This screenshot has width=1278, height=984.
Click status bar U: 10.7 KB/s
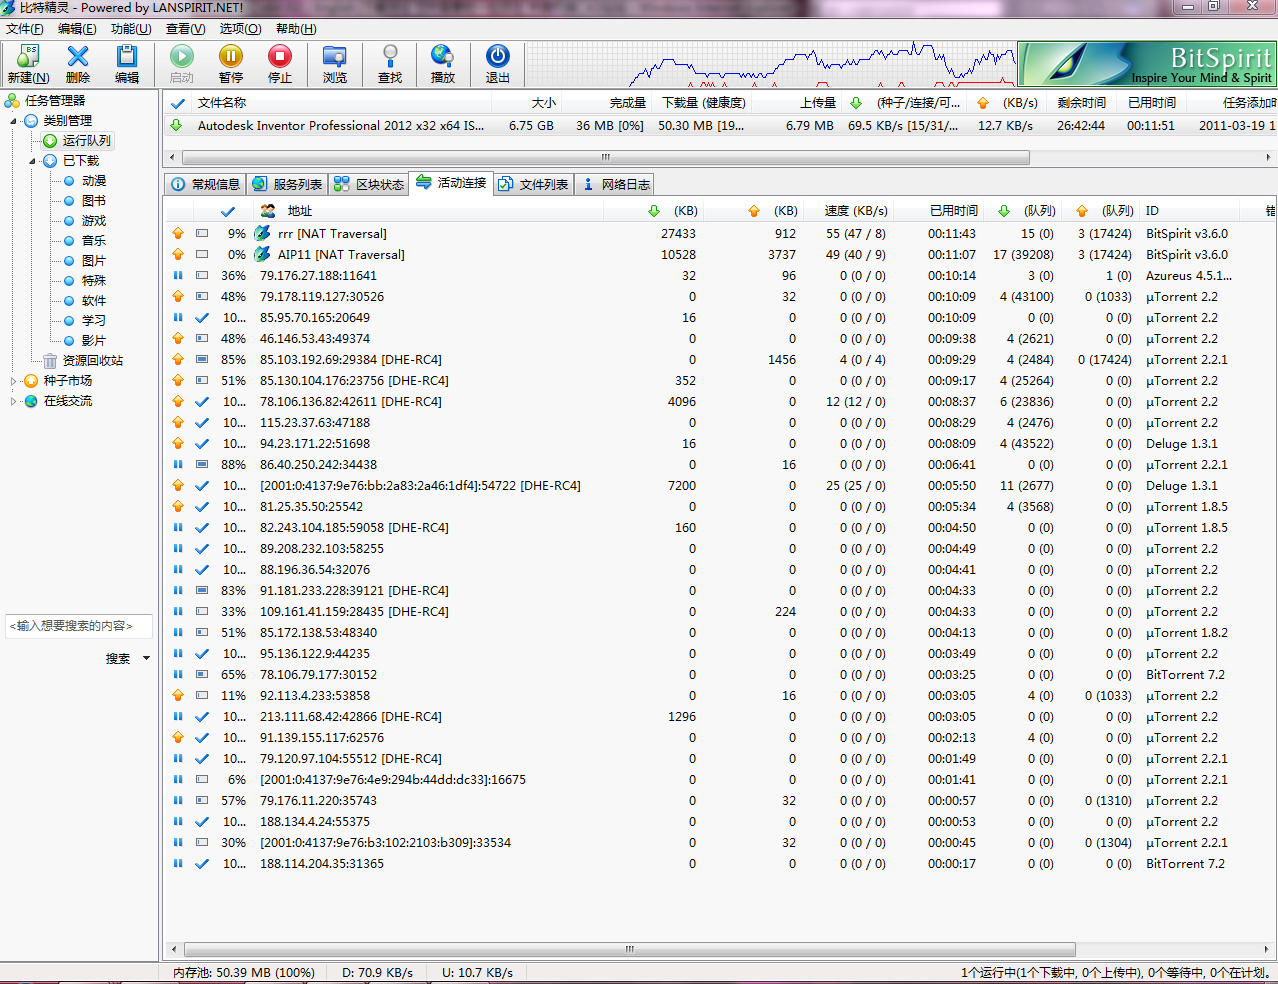click(x=477, y=972)
